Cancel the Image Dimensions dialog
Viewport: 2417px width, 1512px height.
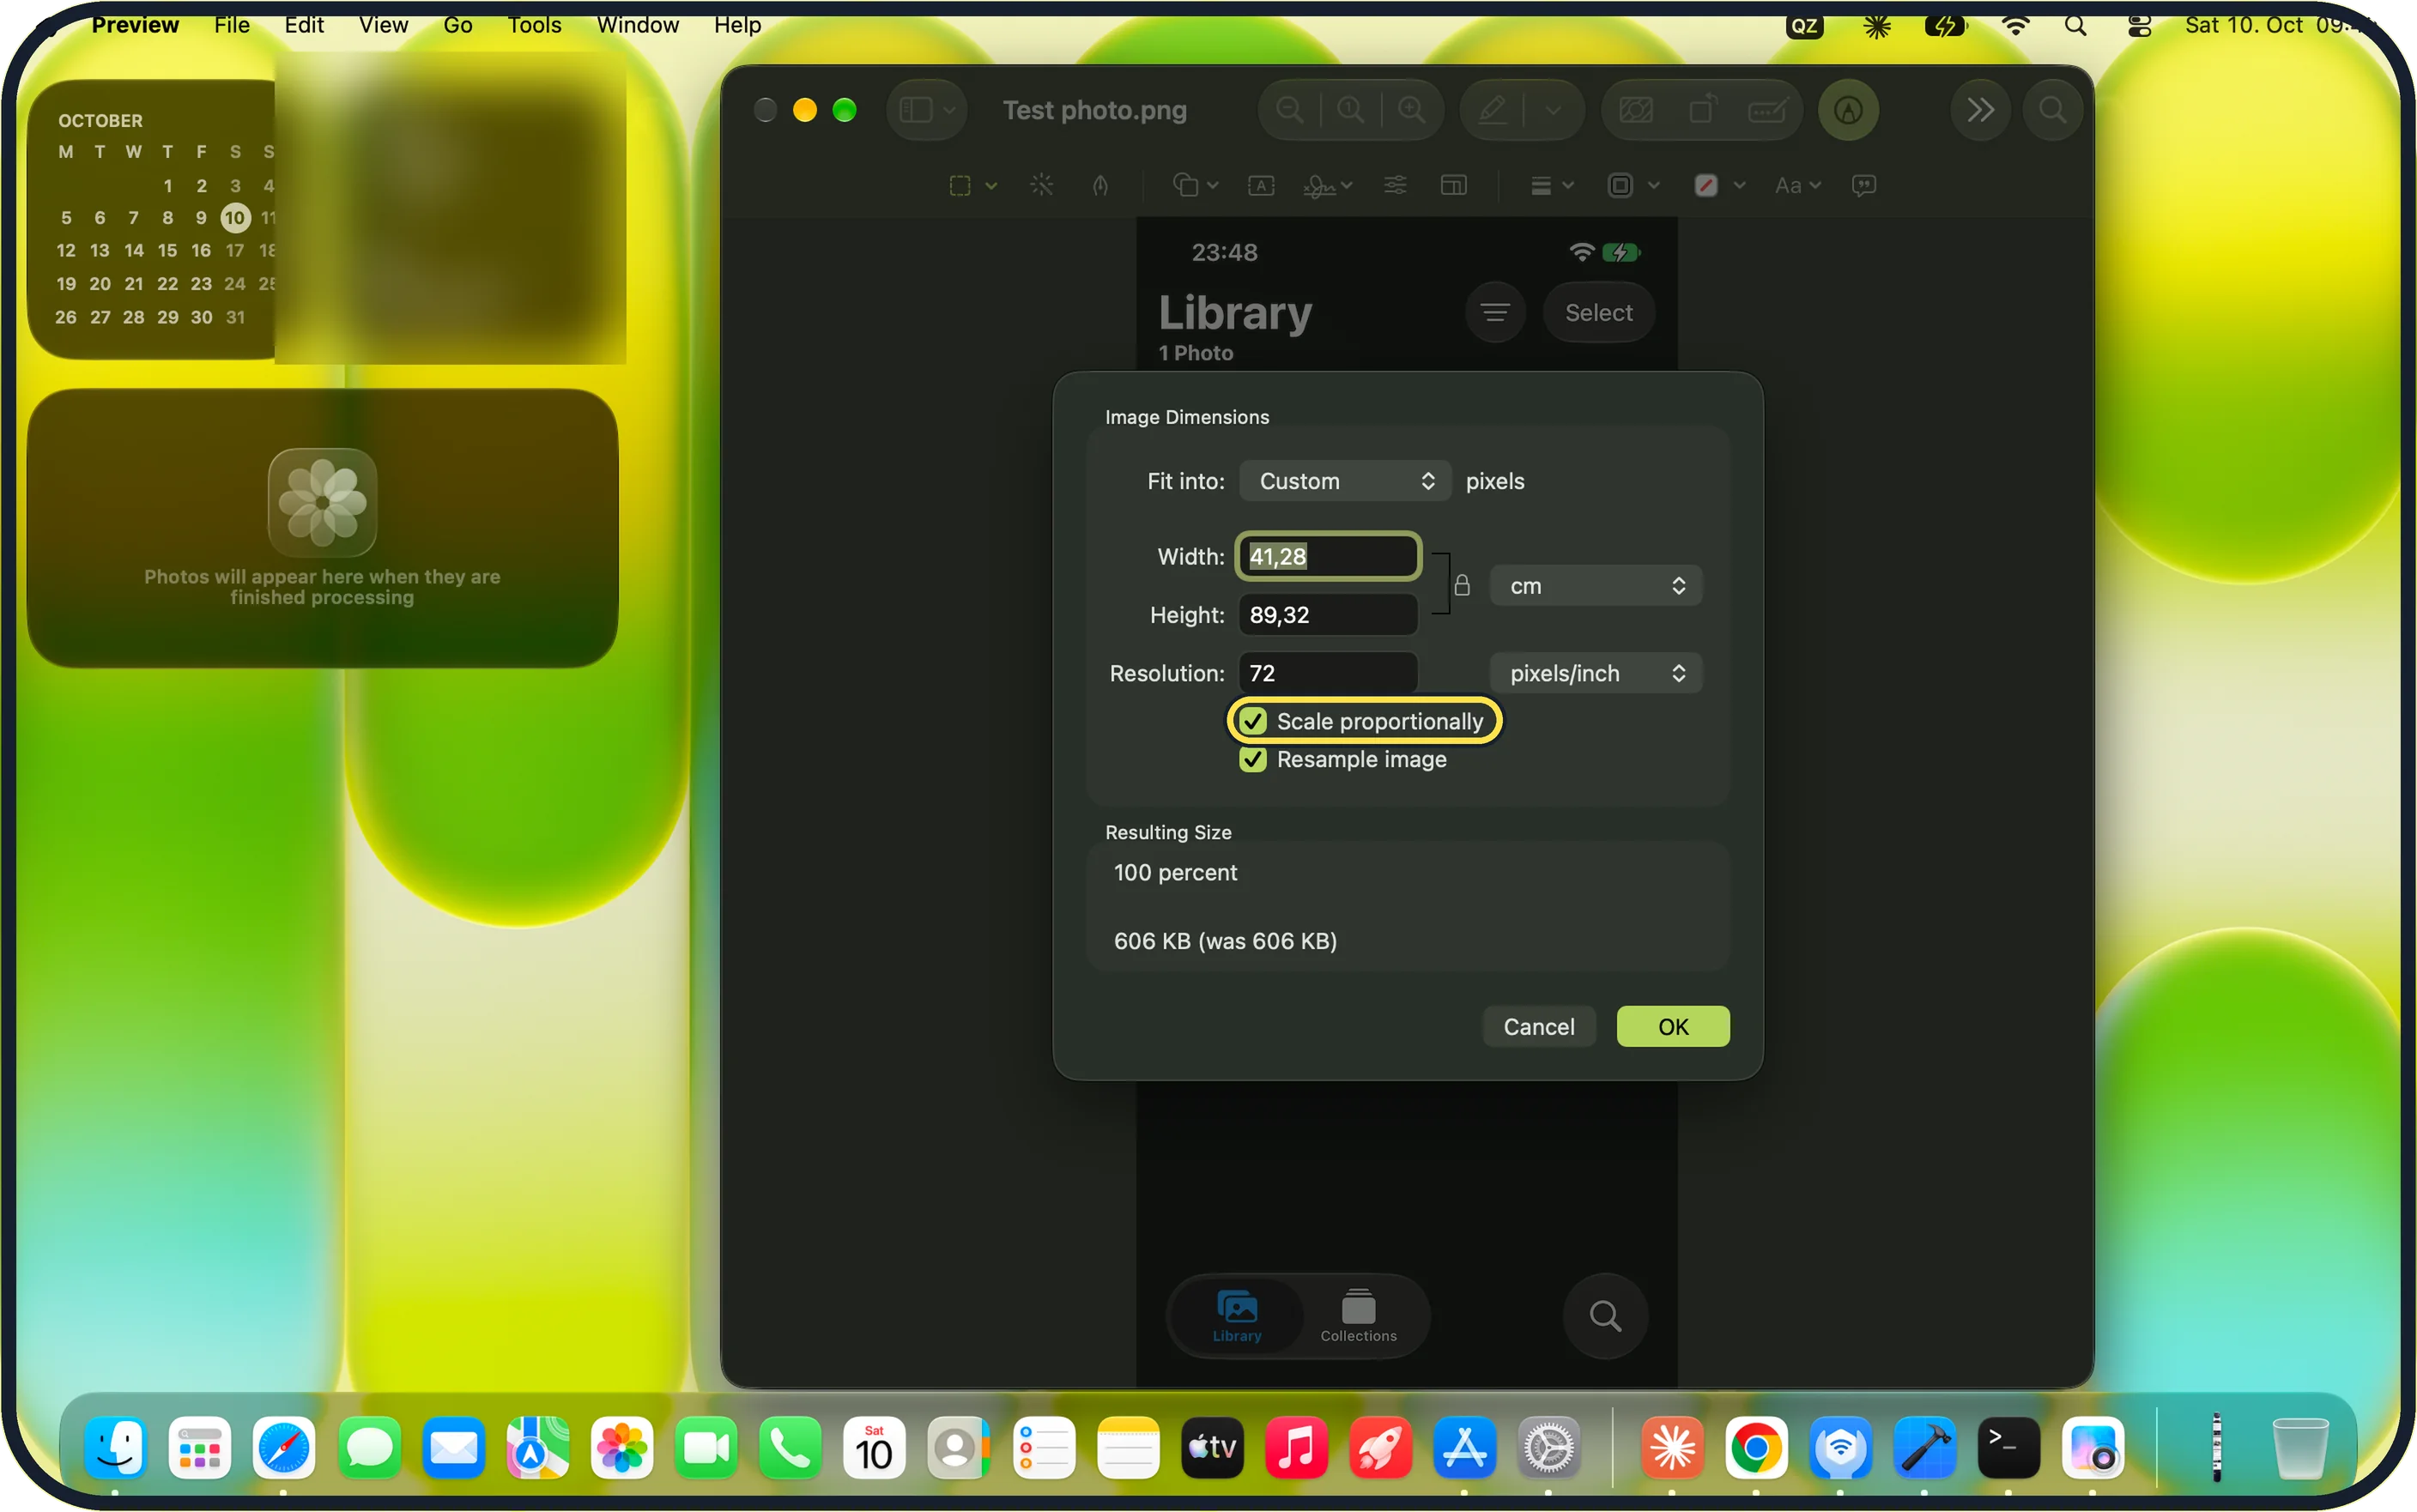point(1539,1027)
